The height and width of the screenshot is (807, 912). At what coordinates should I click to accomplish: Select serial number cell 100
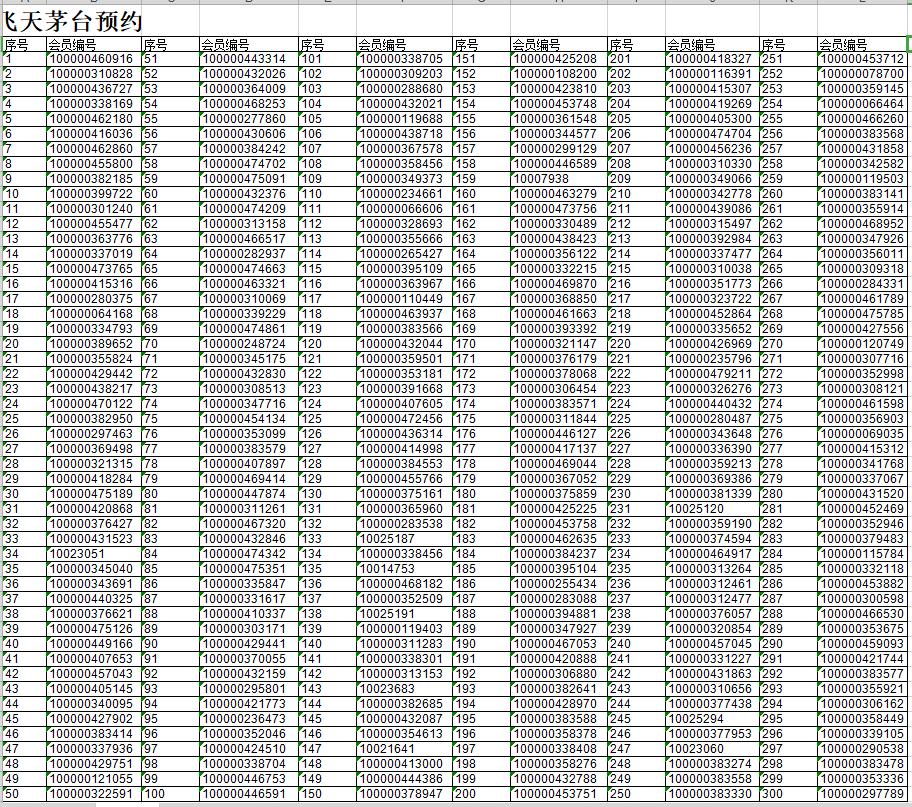169,794
